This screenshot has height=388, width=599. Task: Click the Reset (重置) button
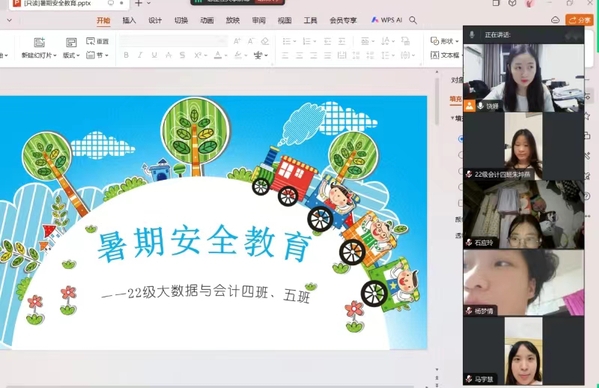click(x=97, y=41)
